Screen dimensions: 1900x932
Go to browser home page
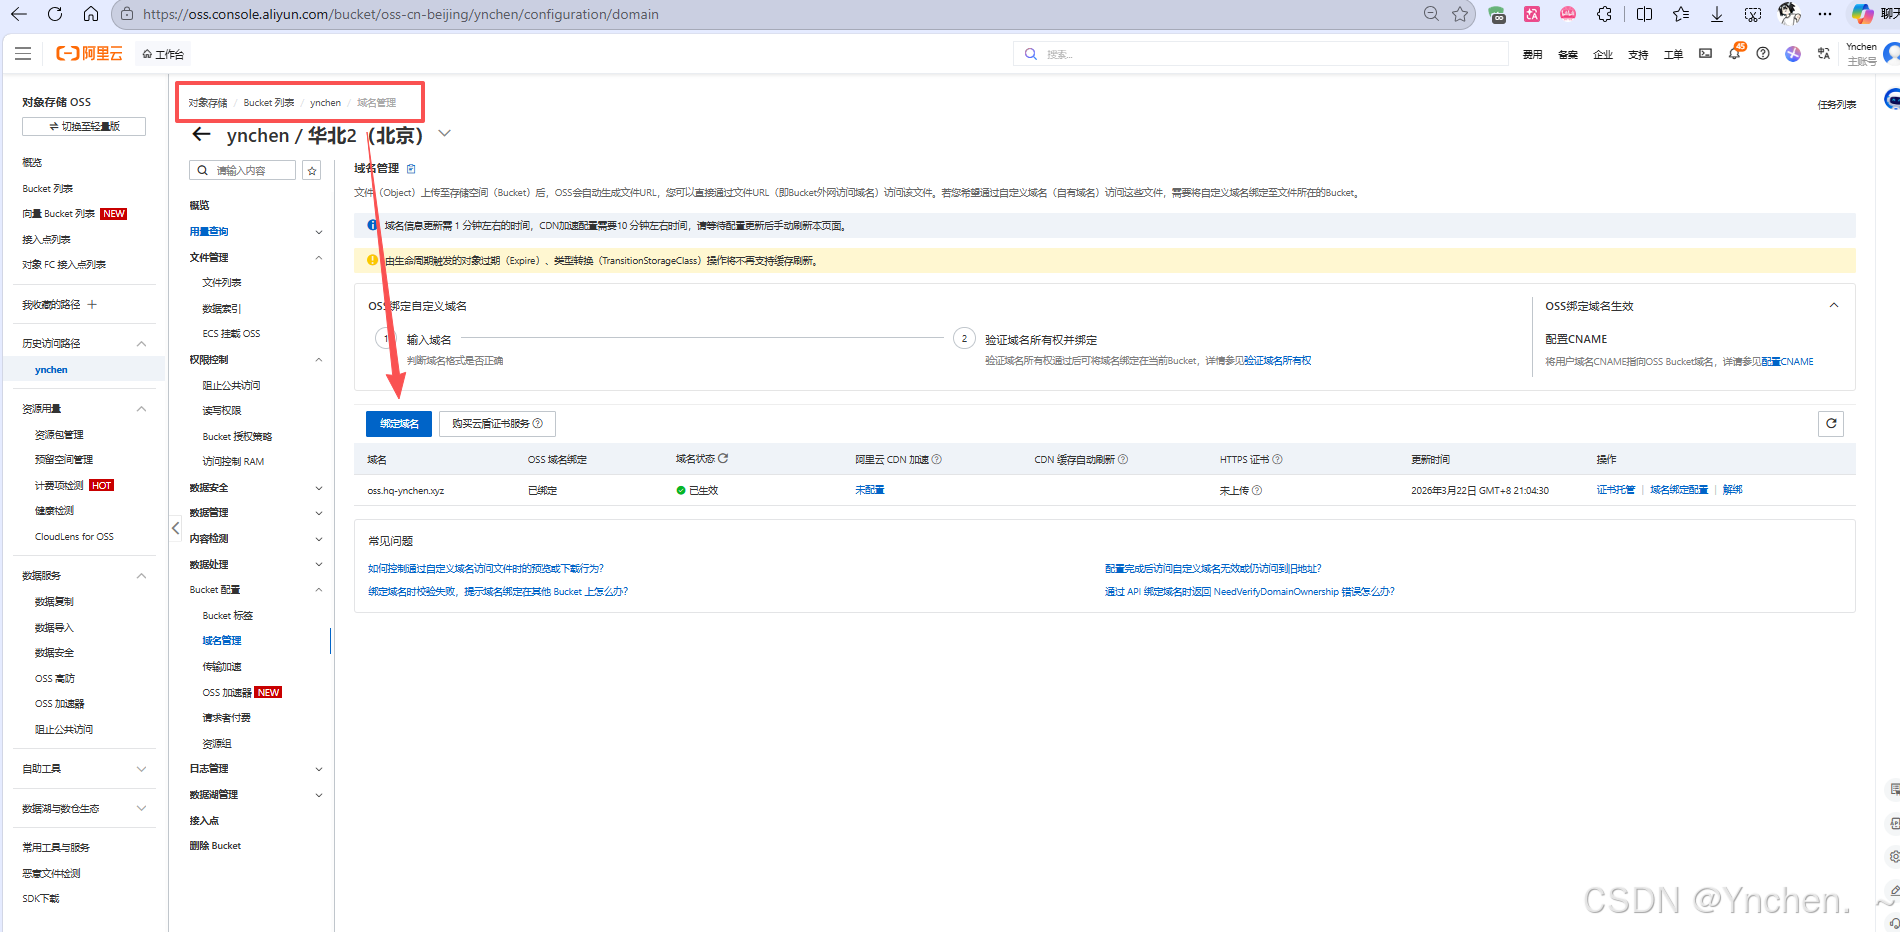coord(91,14)
